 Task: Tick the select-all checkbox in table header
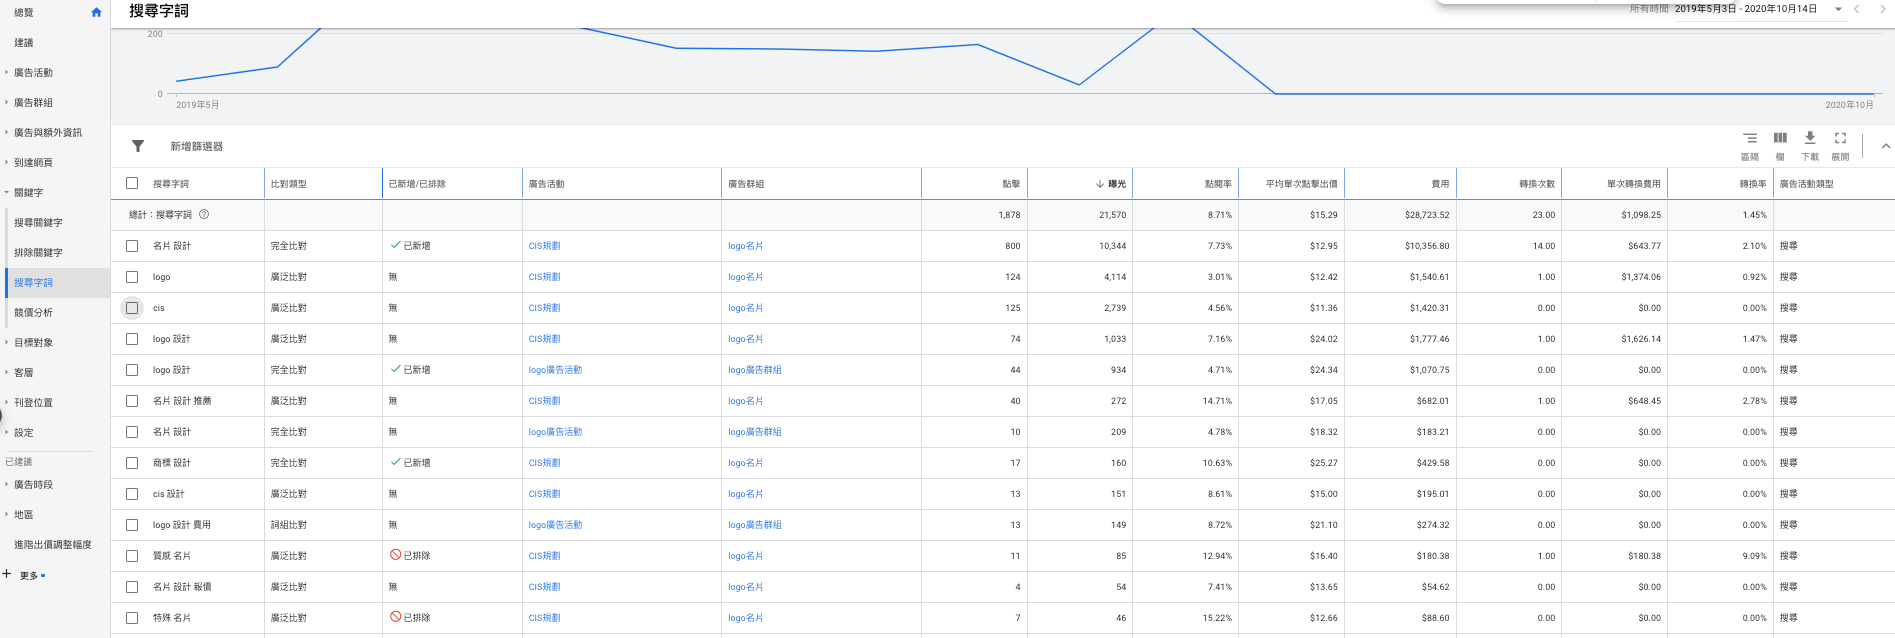[x=132, y=183]
